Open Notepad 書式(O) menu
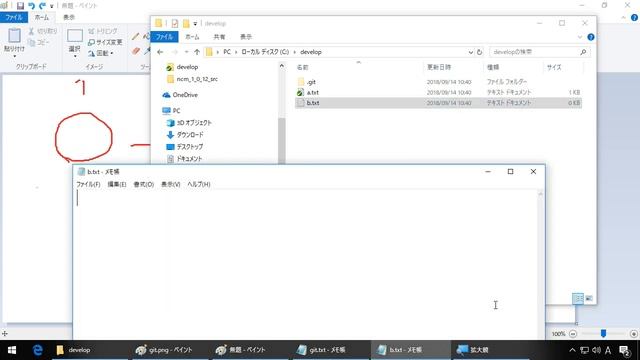 click(144, 184)
